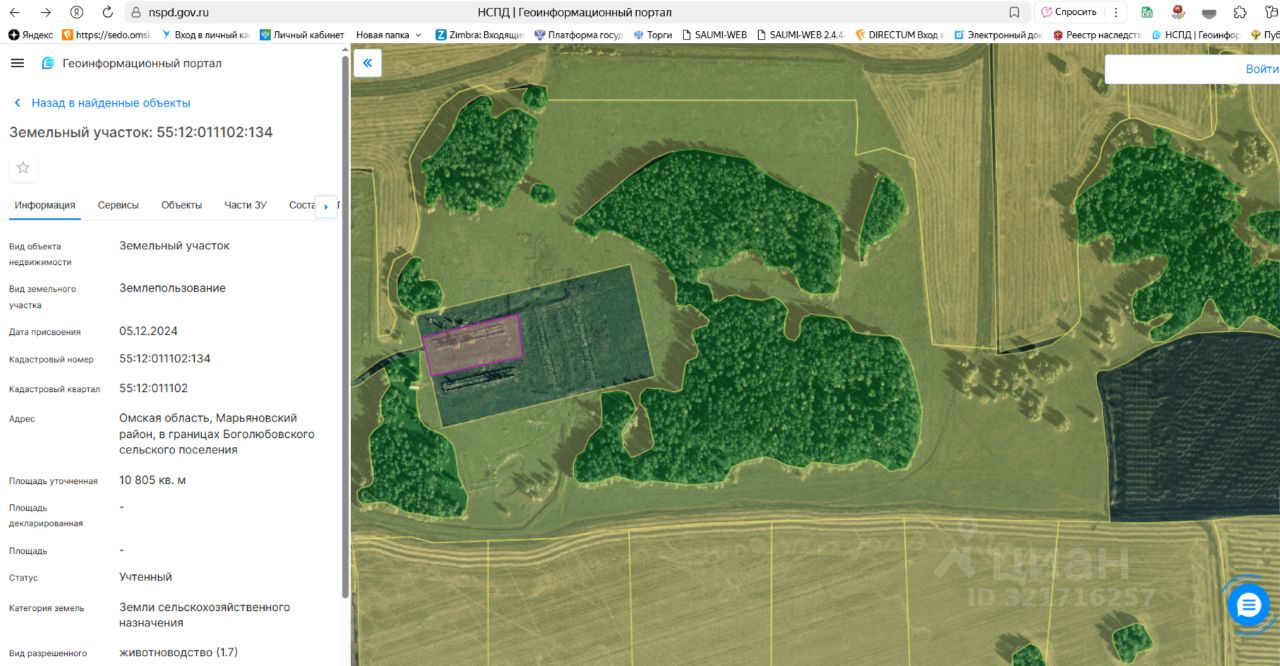Click the Войти login button
Image resolution: width=1280 pixels, height=666 pixels.
(1262, 69)
